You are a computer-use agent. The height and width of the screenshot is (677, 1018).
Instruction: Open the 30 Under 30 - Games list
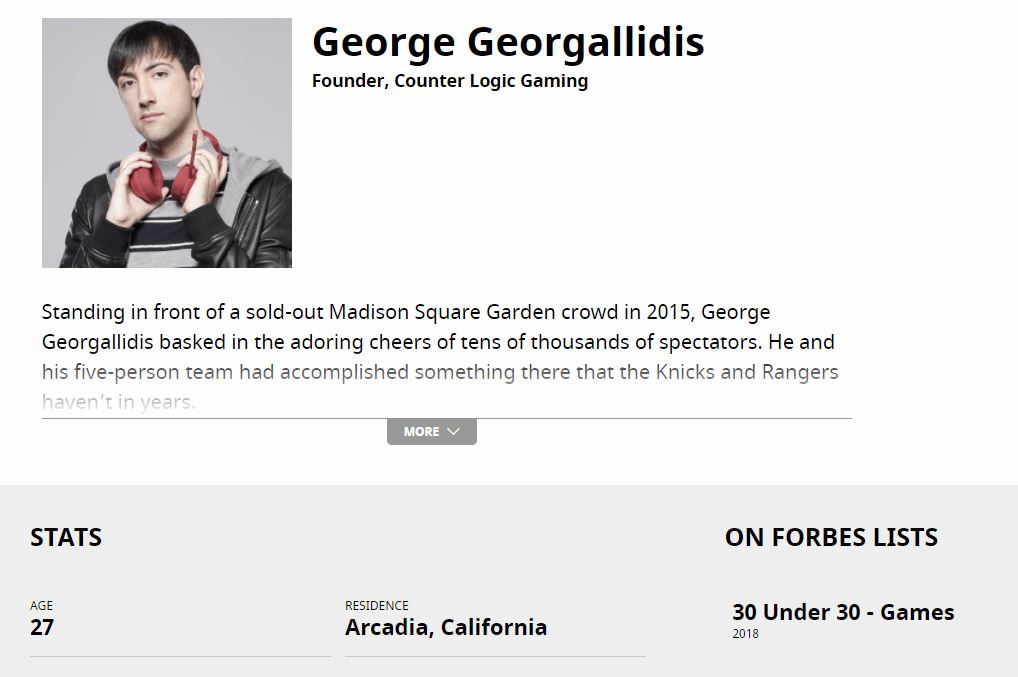[x=843, y=612]
